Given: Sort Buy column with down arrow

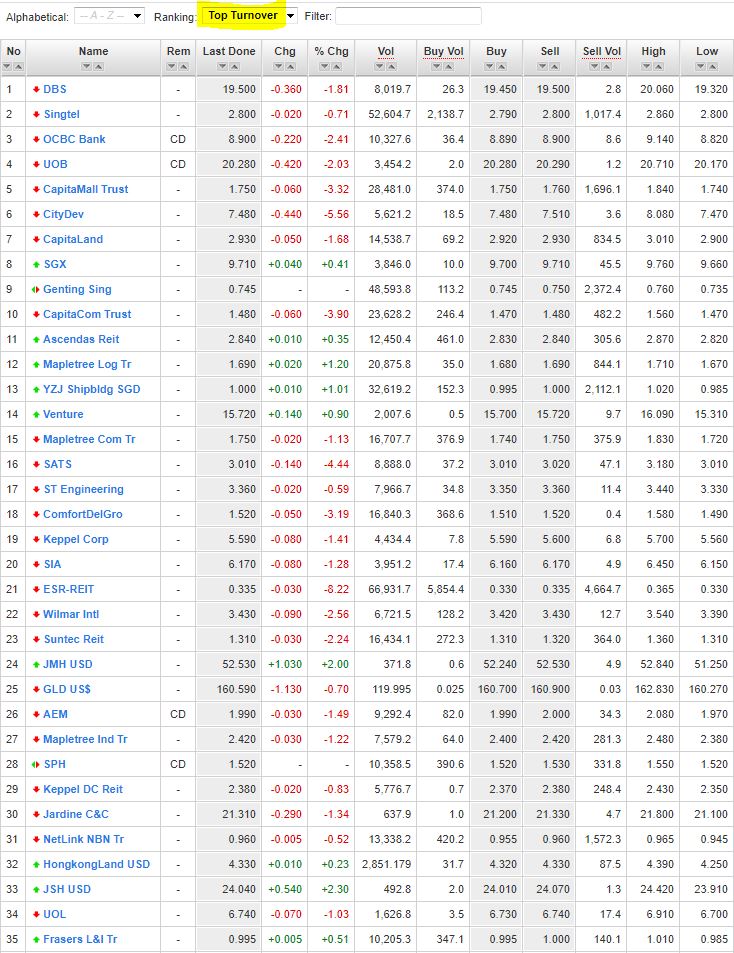Looking at the screenshot, I should click(490, 66).
